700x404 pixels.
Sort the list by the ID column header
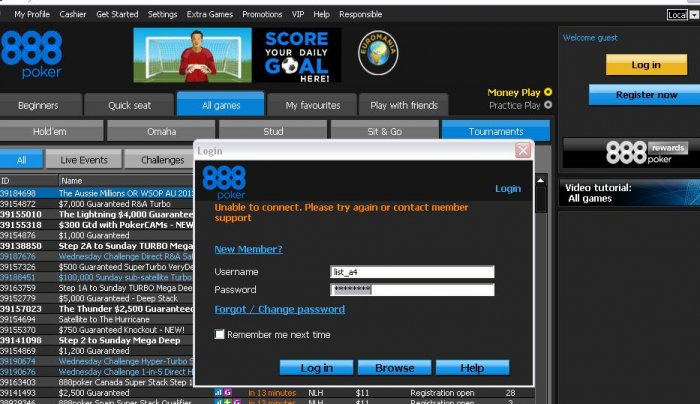pyautogui.click(x=29, y=180)
